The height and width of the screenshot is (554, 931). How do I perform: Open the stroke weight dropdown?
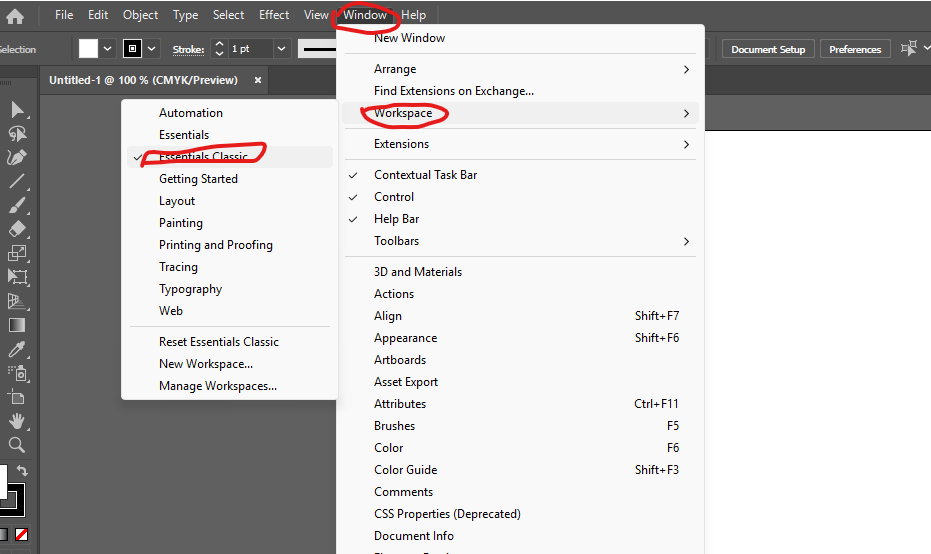pos(281,49)
